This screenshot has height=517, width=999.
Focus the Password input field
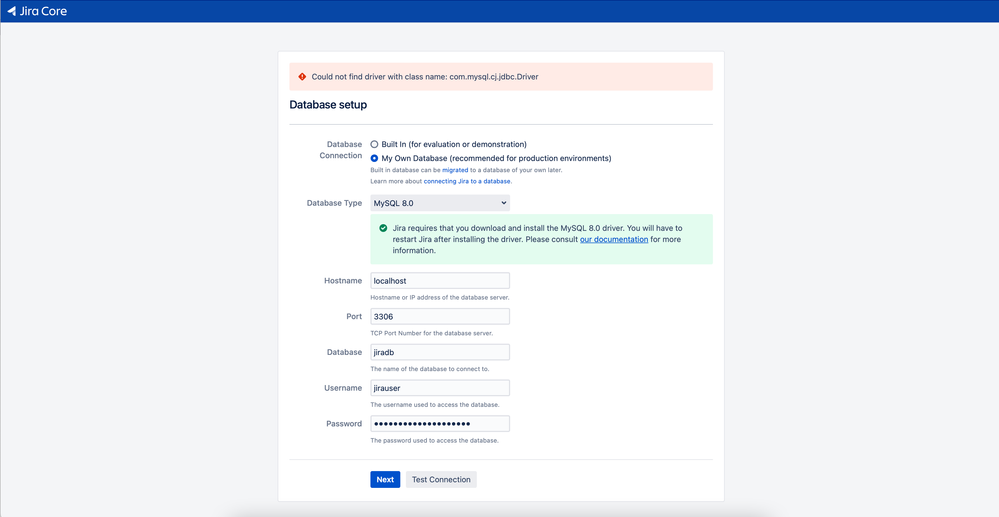click(x=440, y=423)
